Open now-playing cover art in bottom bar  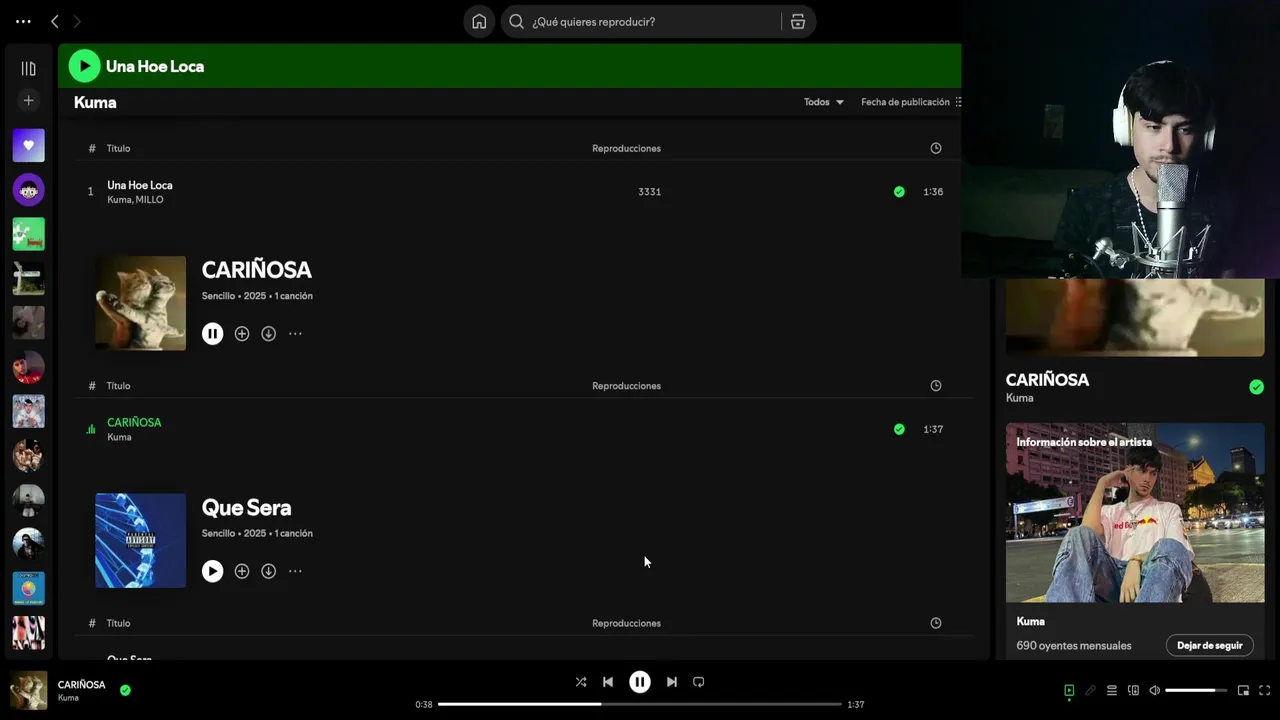click(x=28, y=690)
